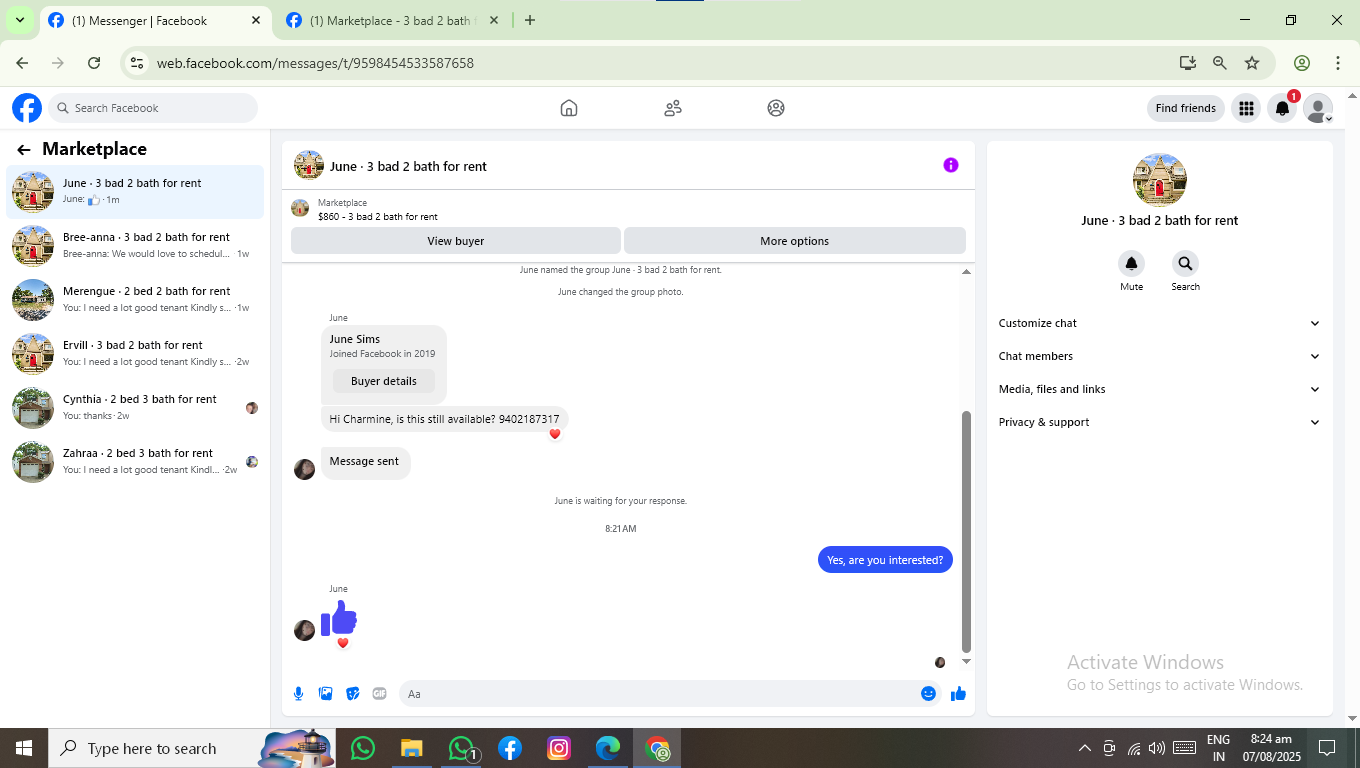Click the heart reaction under 'is this still available'

555,434
